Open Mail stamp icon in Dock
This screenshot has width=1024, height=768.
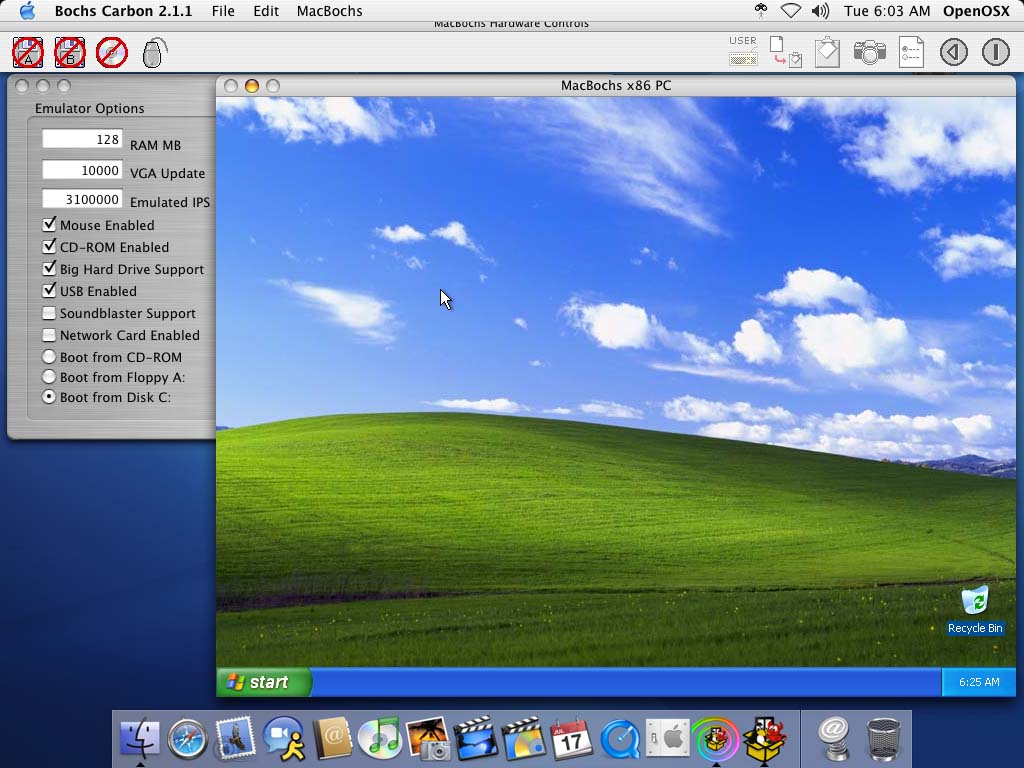(x=235, y=739)
